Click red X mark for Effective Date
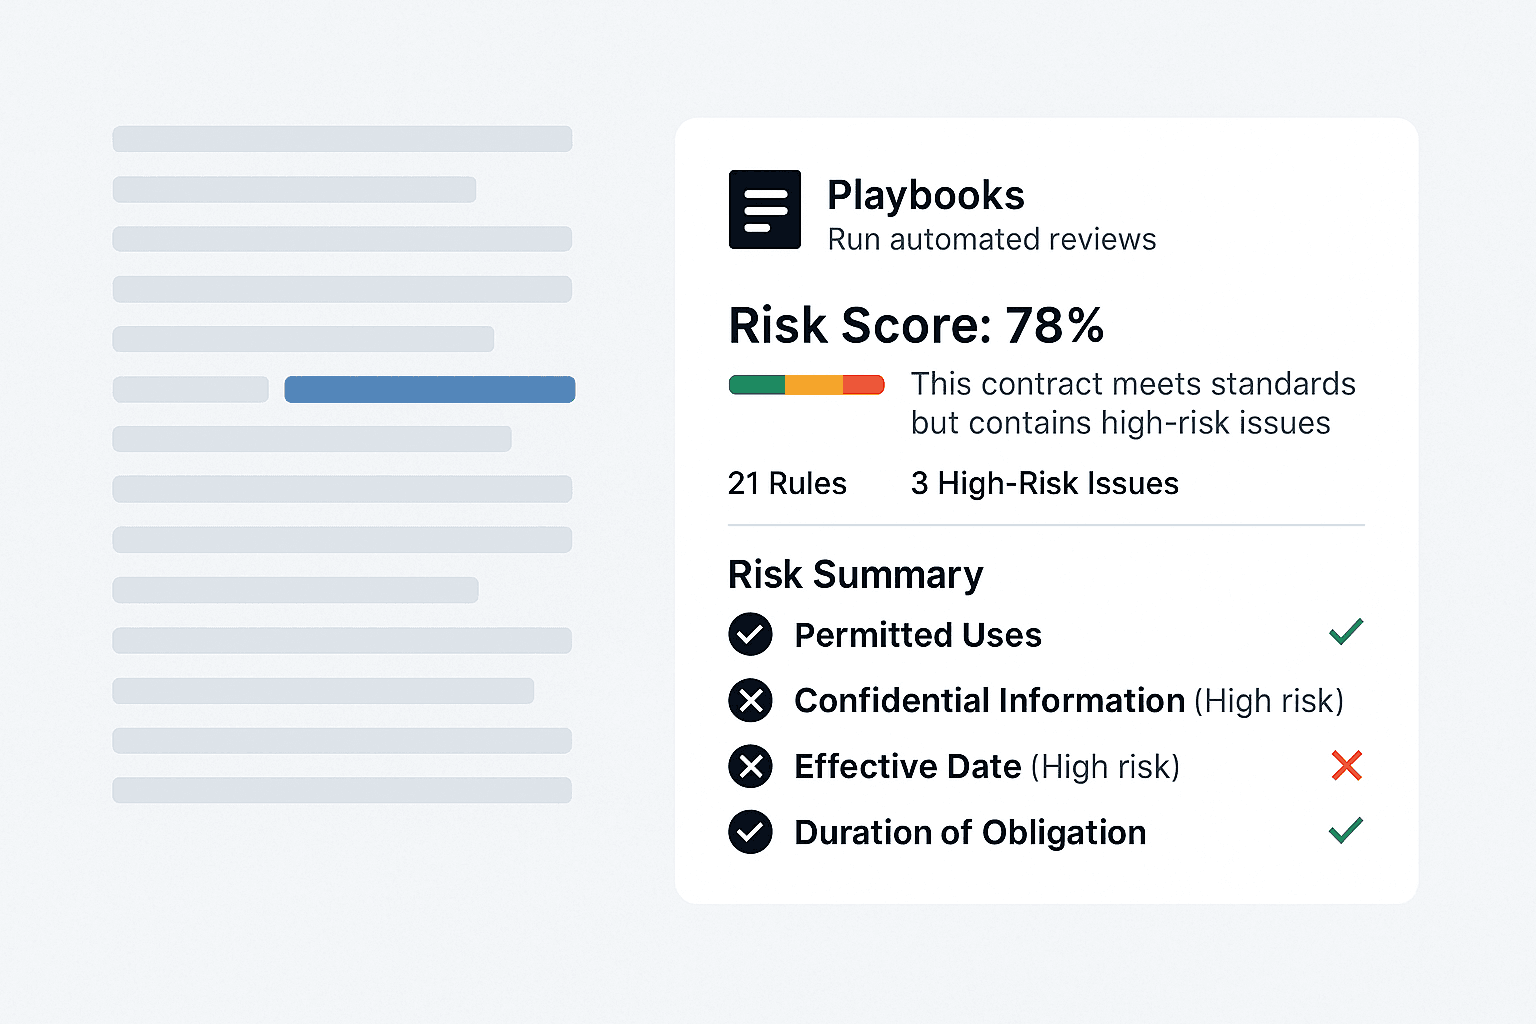This screenshot has width=1536, height=1024. (1347, 766)
